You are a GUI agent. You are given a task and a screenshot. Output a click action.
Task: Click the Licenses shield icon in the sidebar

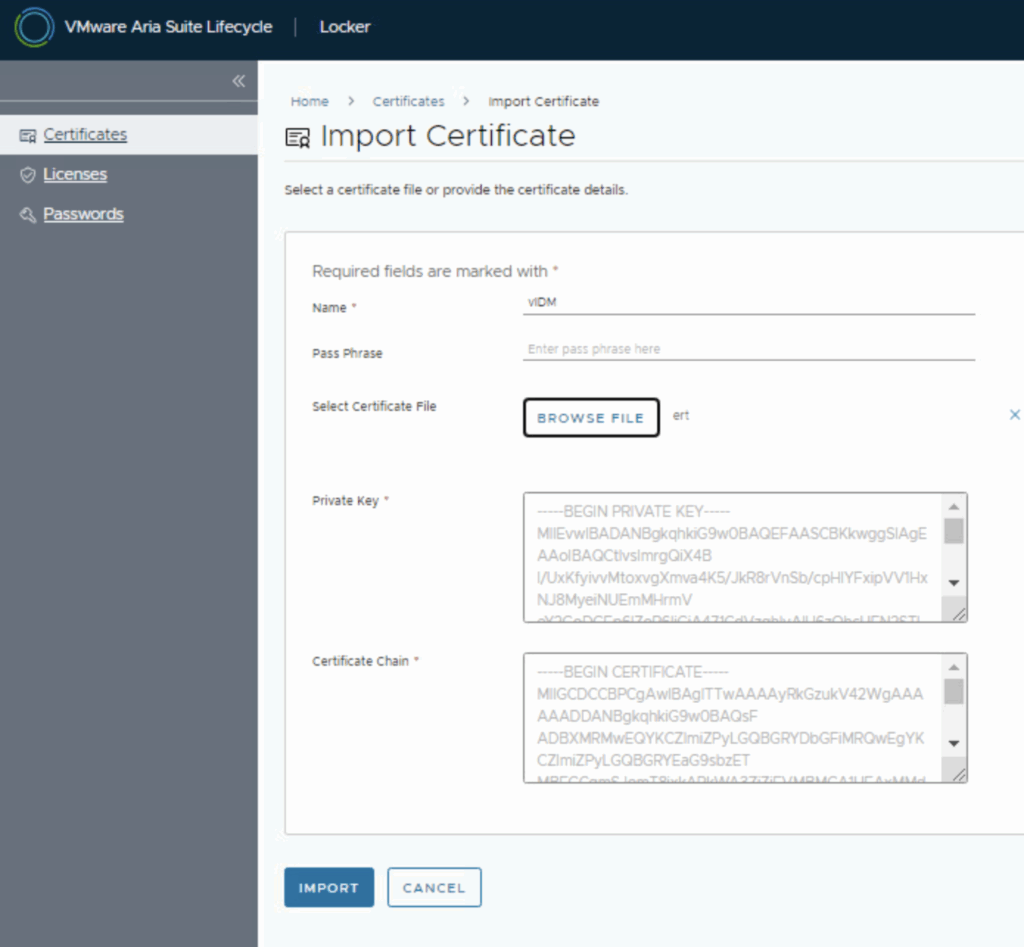pos(27,175)
